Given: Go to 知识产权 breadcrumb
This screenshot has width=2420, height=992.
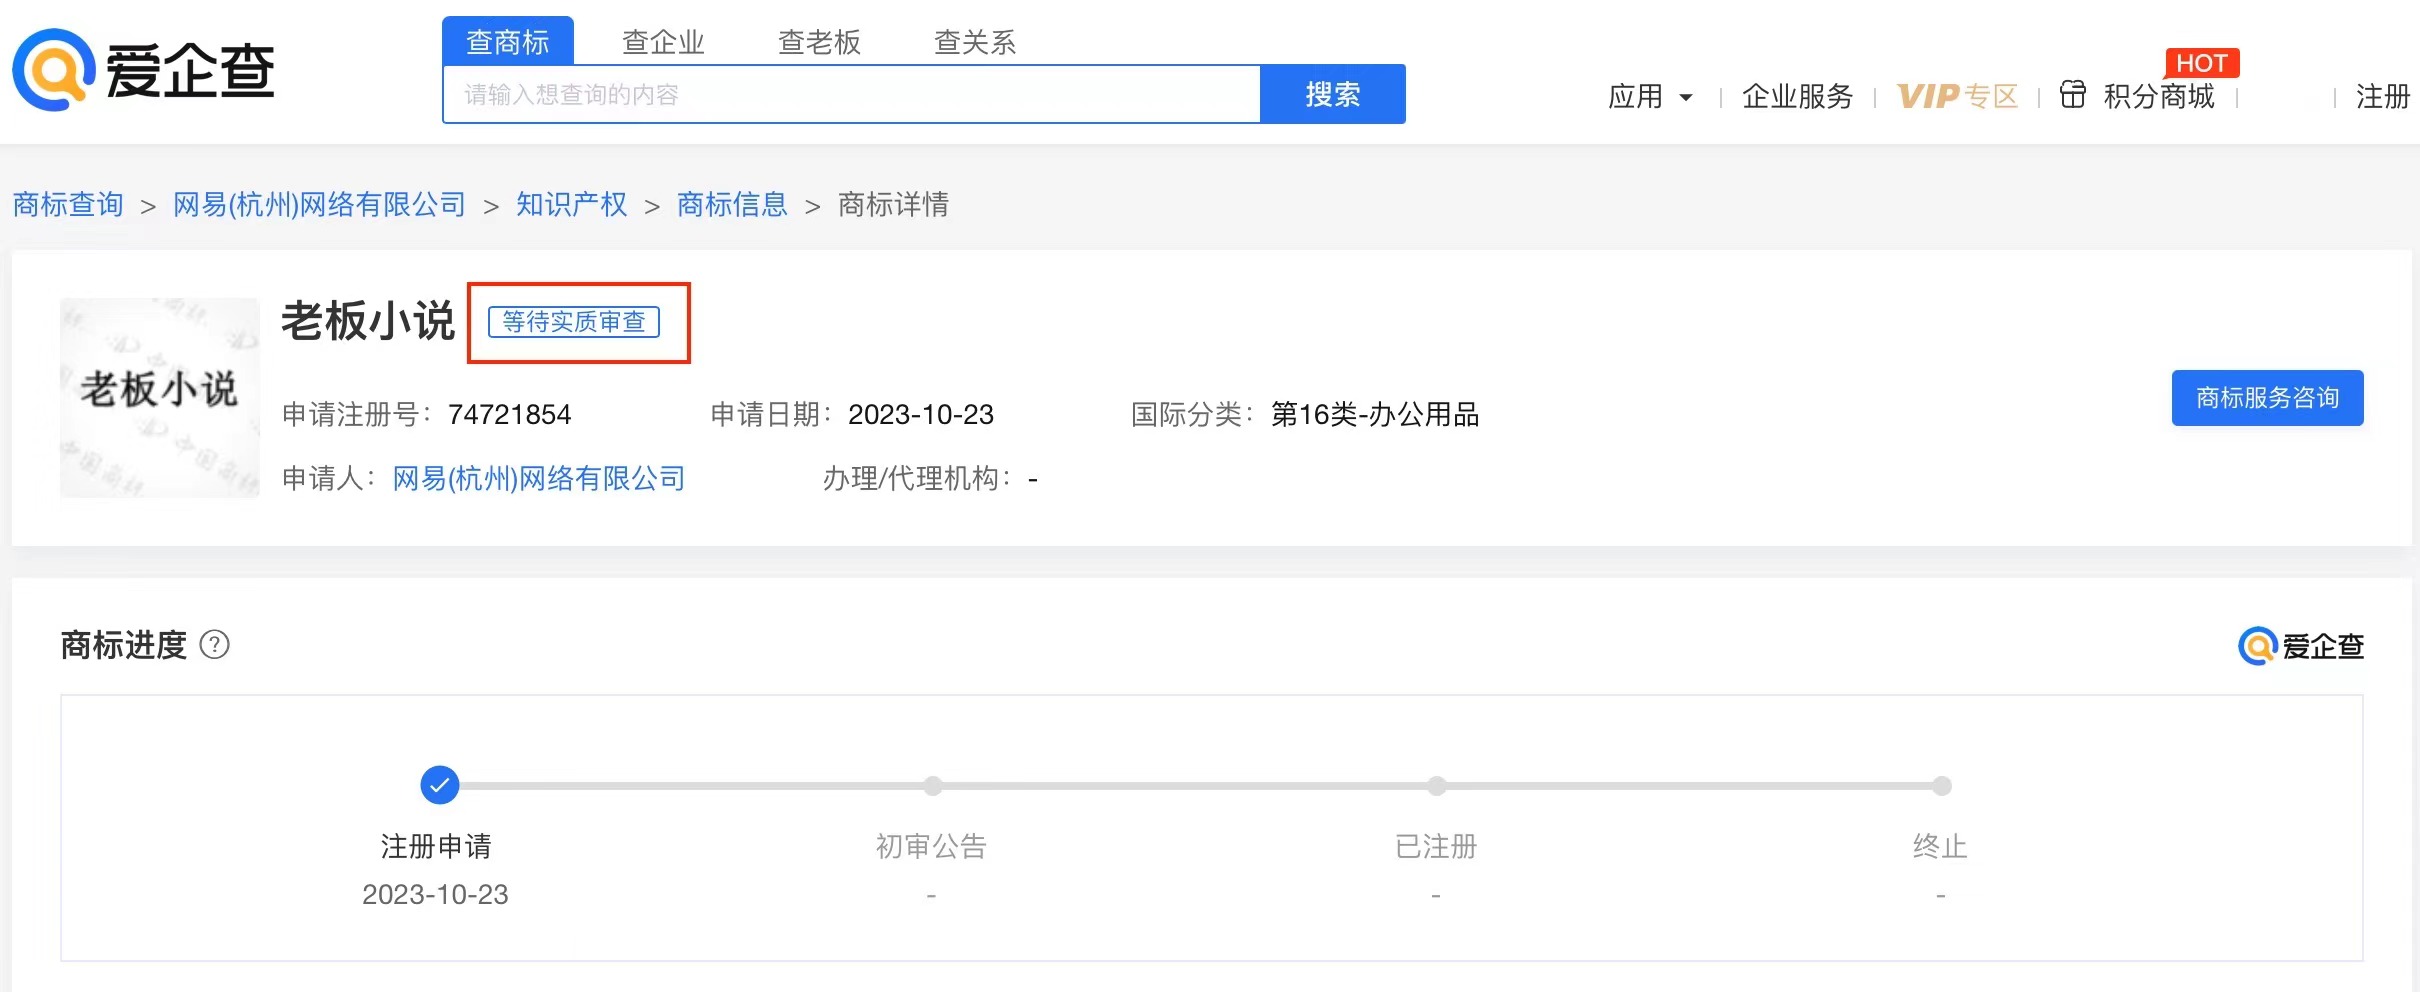Looking at the screenshot, I should coord(571,205).
